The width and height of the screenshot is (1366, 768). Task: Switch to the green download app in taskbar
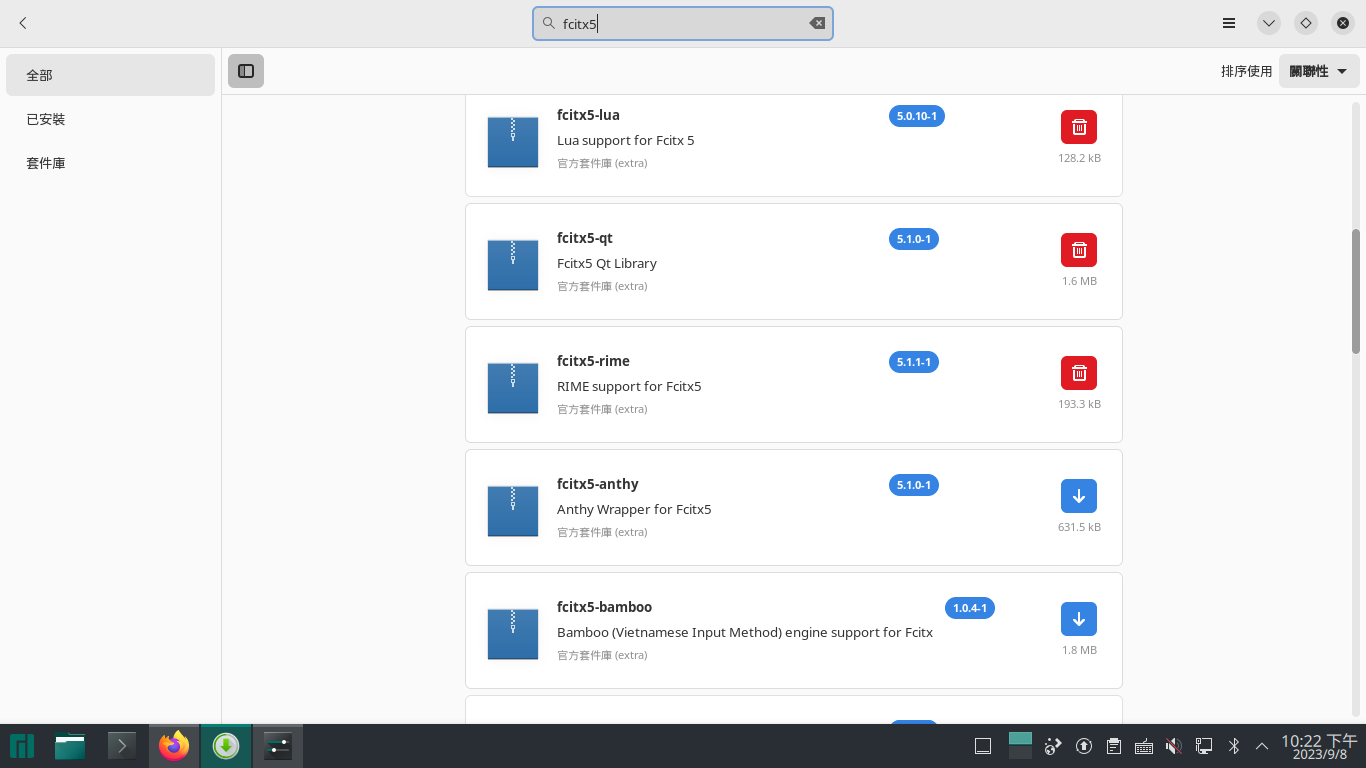[226, 746]
